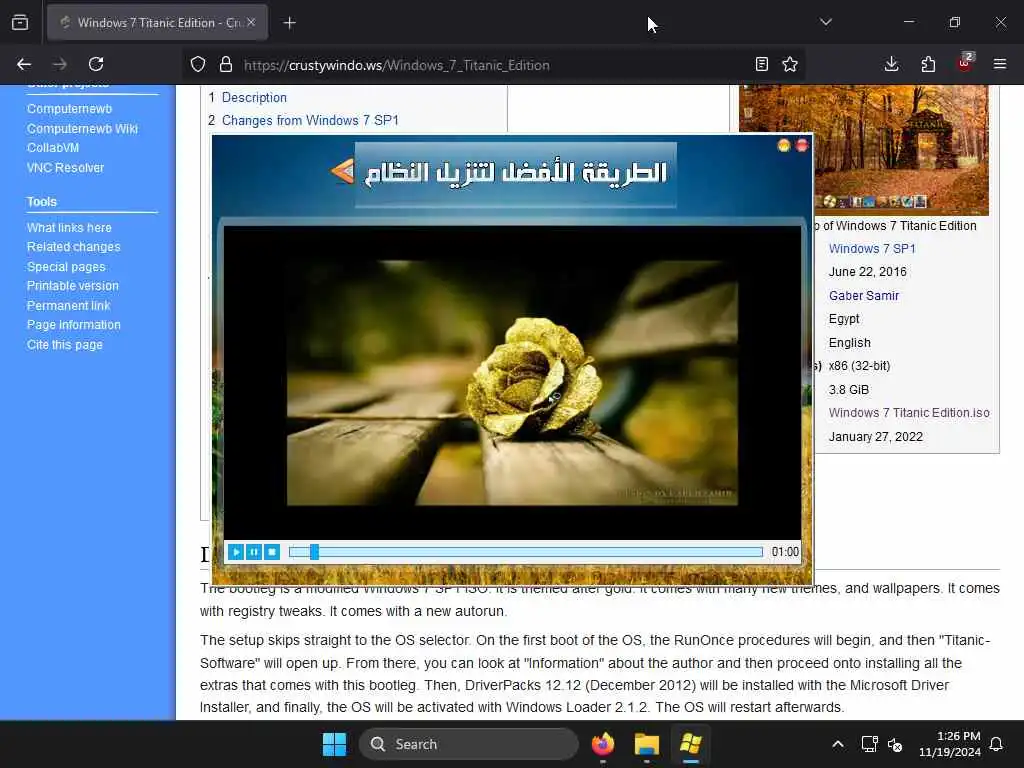The image size is (1024, 768).
Task: Click the June 22, 2016 release date text
Action: click(867, 272)
